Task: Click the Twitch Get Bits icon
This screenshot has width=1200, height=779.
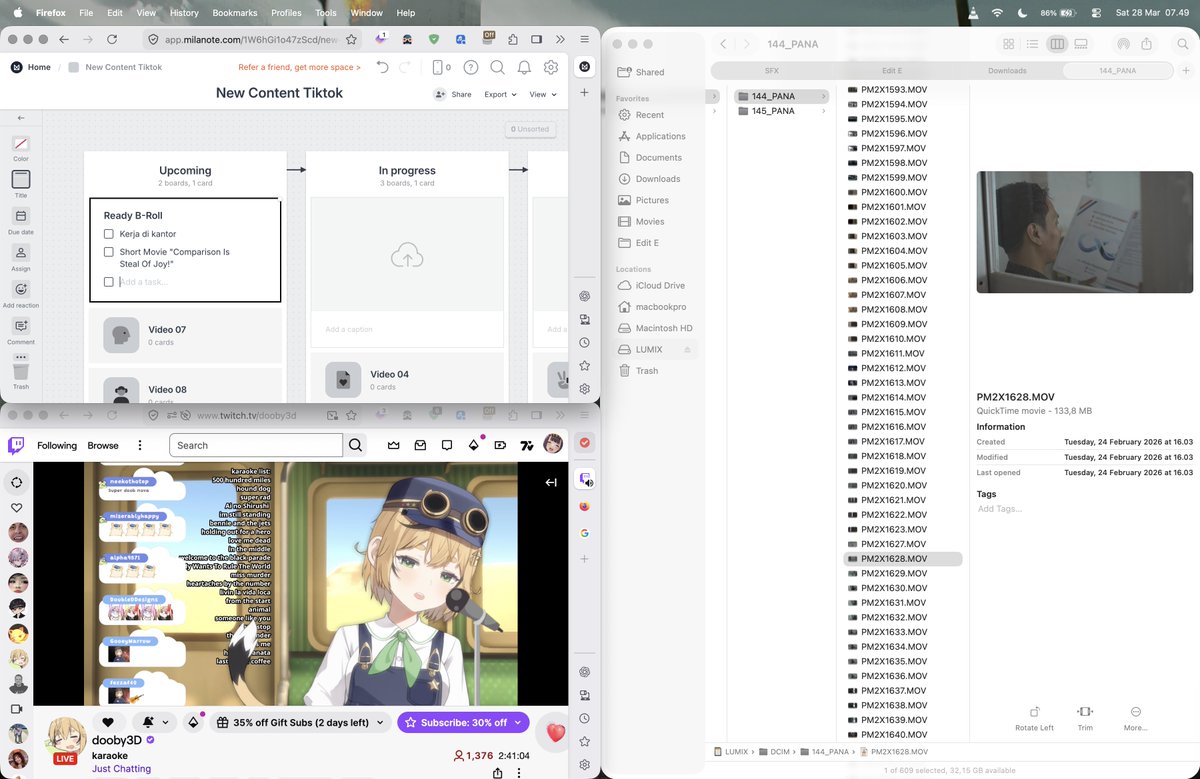Action: point(474,445)
